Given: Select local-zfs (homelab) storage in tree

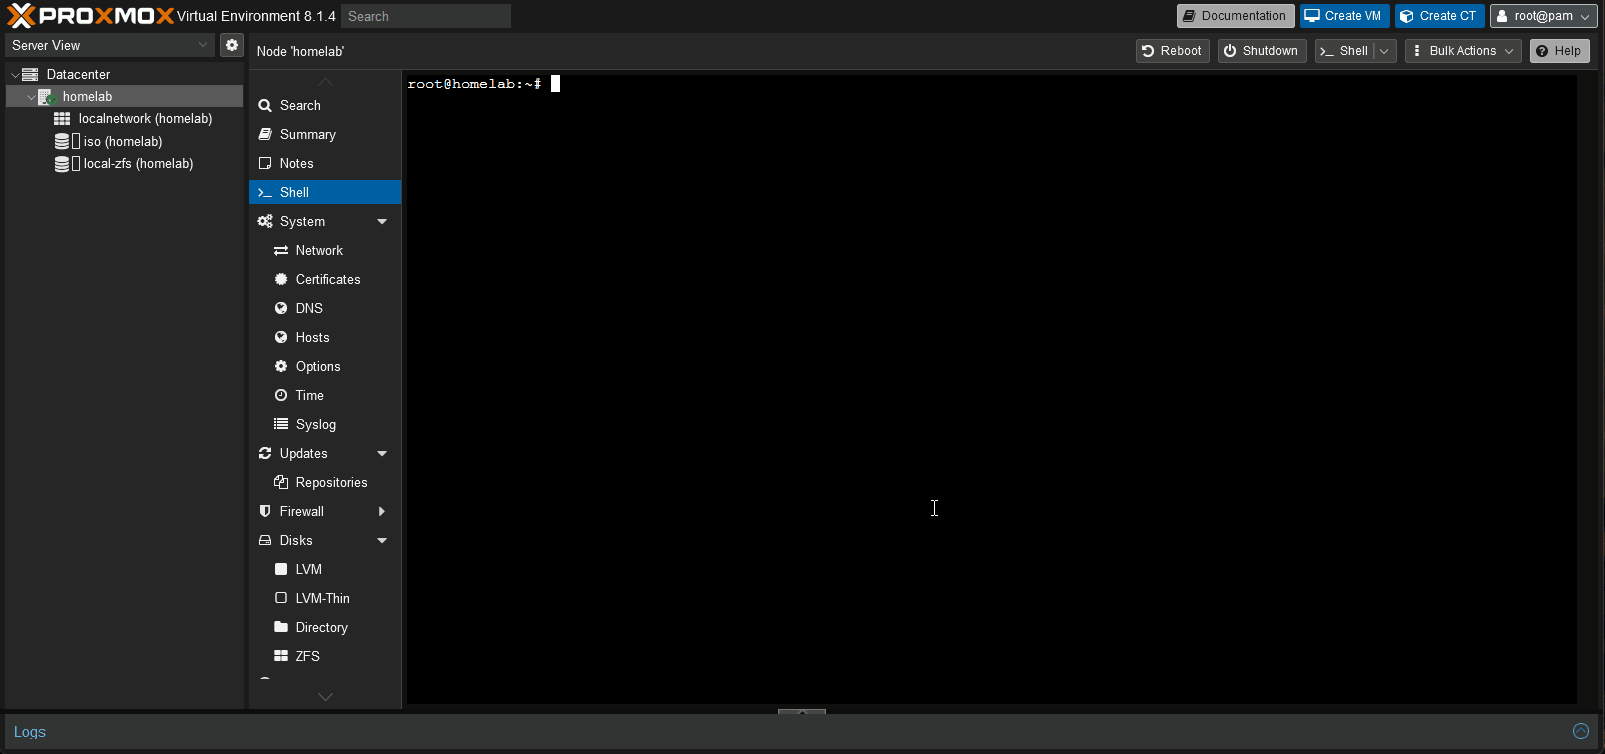Looking at the screenshot, I should pyautogui.click(x=138, y=163).
